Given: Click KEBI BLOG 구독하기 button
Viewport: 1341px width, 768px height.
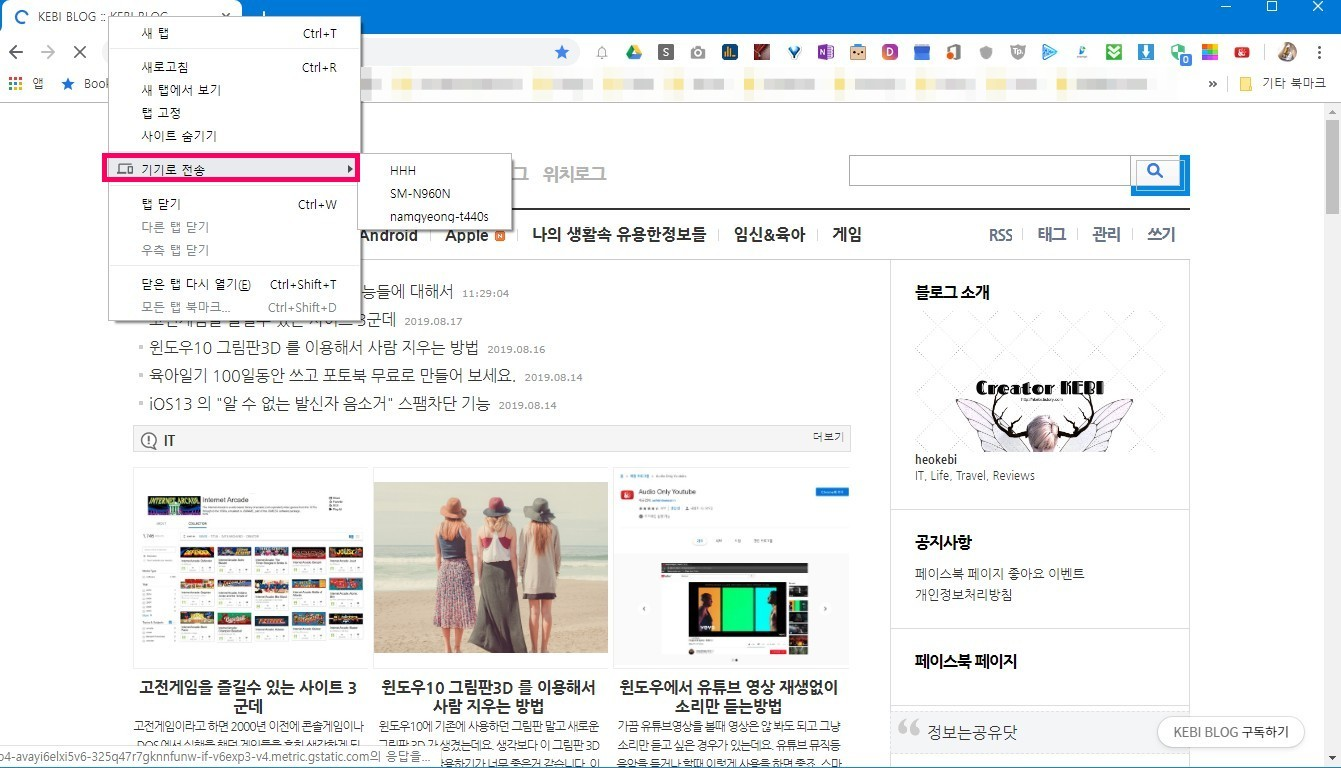Looking at the screenshot, I should click(1230, 731).
